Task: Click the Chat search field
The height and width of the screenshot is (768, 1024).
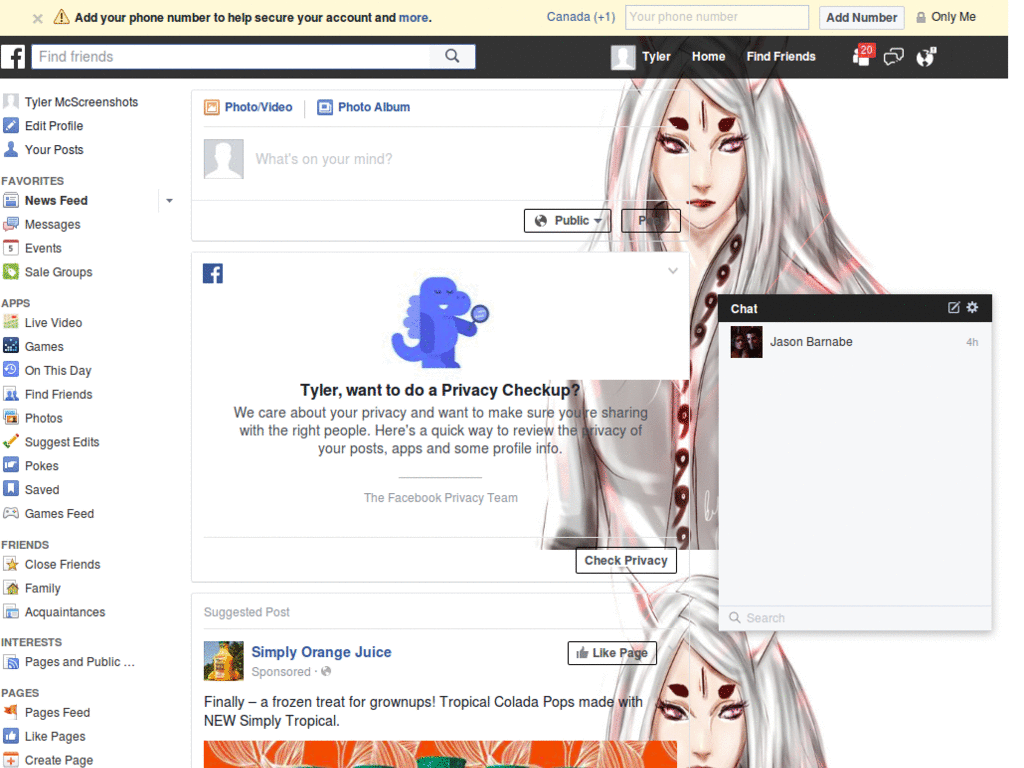Action: 855,618
